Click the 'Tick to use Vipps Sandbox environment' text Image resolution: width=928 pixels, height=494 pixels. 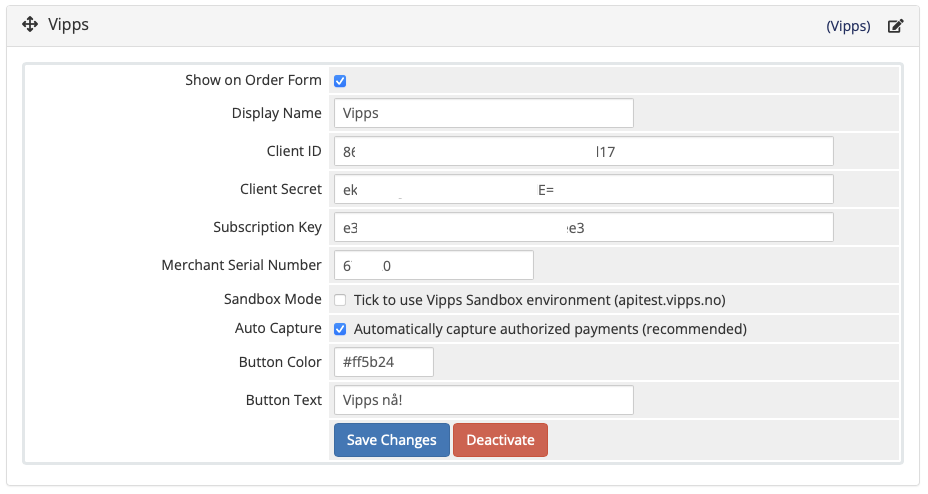click(540, 300)
